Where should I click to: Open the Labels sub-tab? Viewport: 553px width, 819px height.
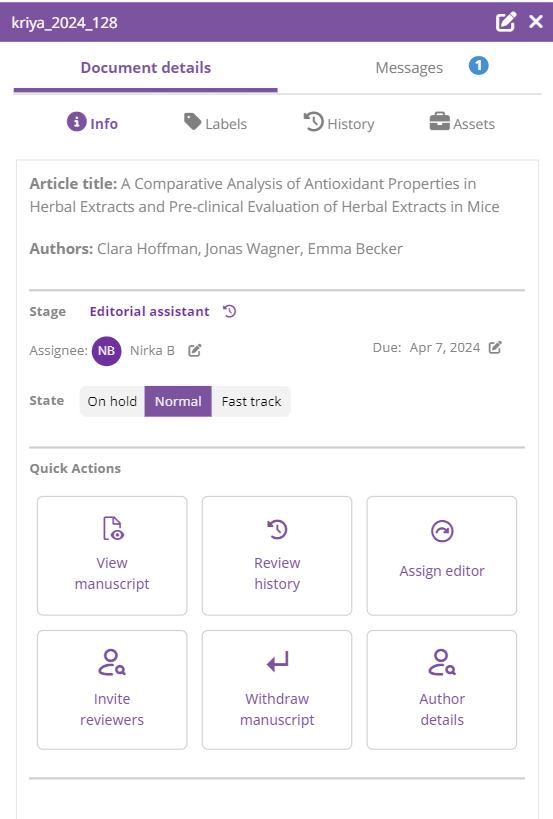click(x=215, y=123)
